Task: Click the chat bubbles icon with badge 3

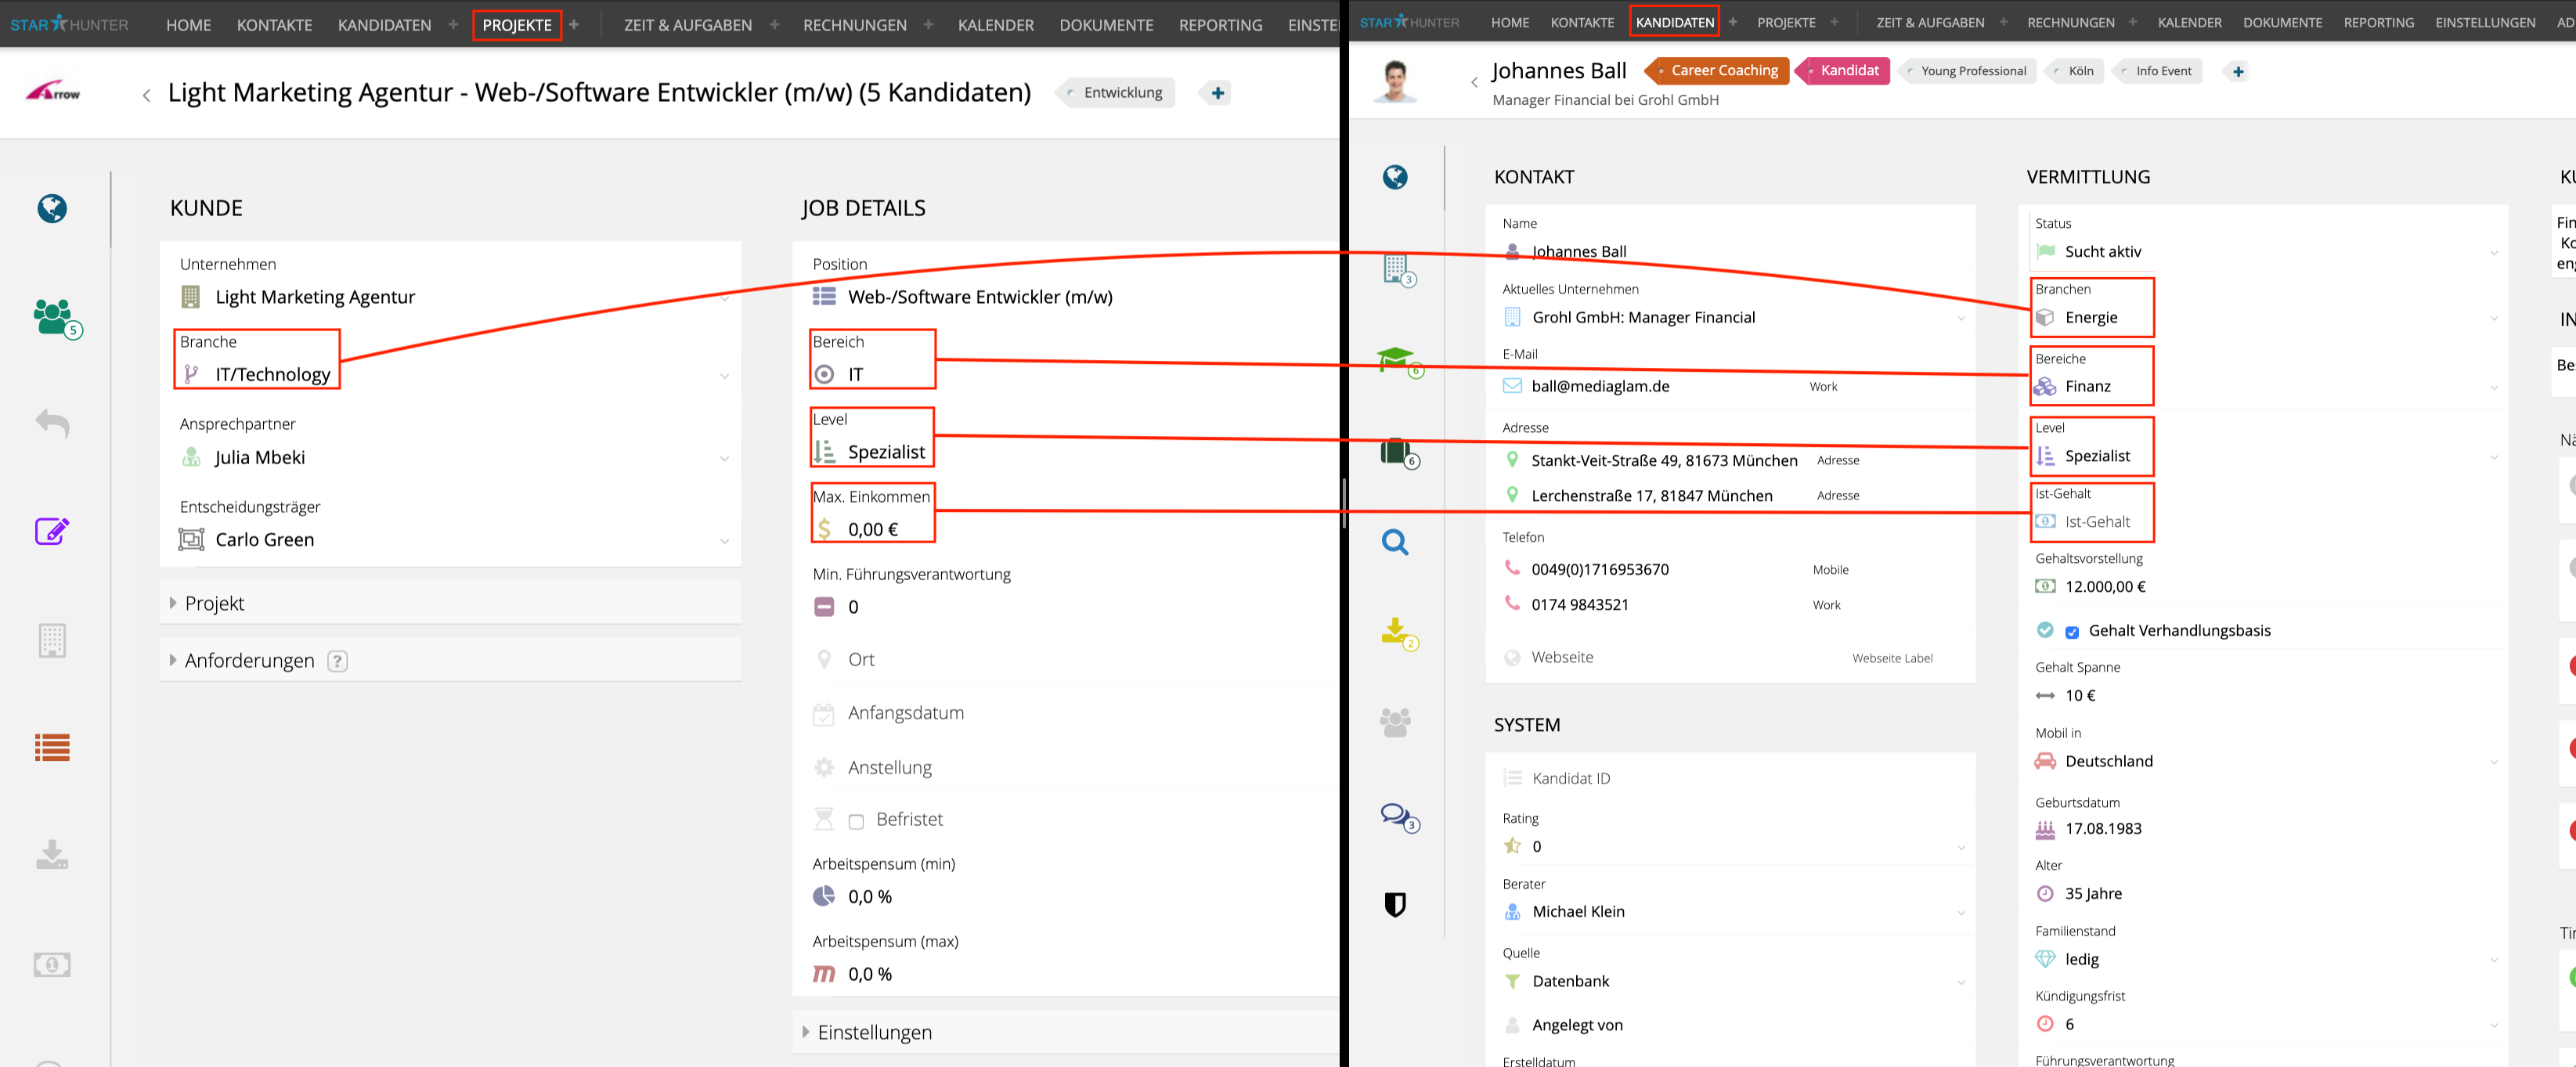Action: click(x=1396, y=815)
